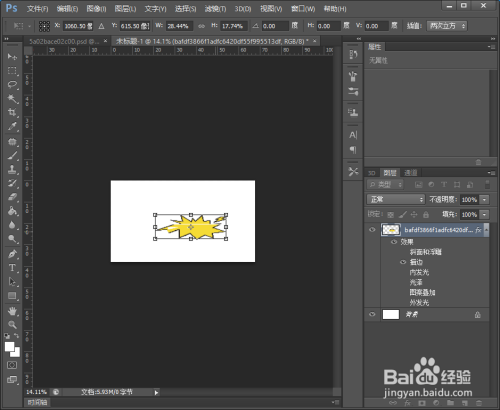The image size is (500, 410).
Task: Switch to the 通道 tab
Action: [410, 173]
